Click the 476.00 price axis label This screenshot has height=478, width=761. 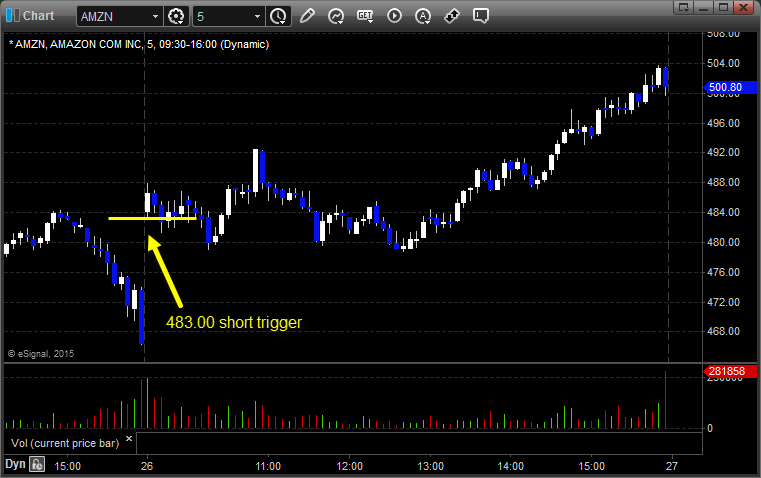[723, 272]
